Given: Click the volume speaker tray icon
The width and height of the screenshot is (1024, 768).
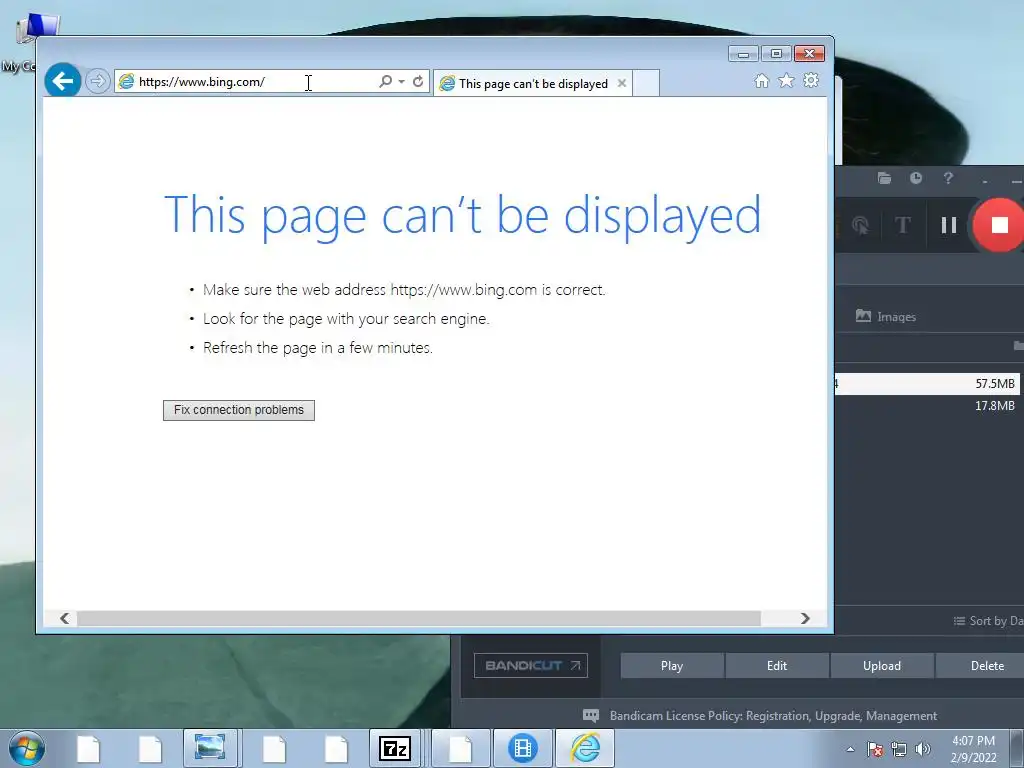Looking at the screenshot, I should 923,749.
